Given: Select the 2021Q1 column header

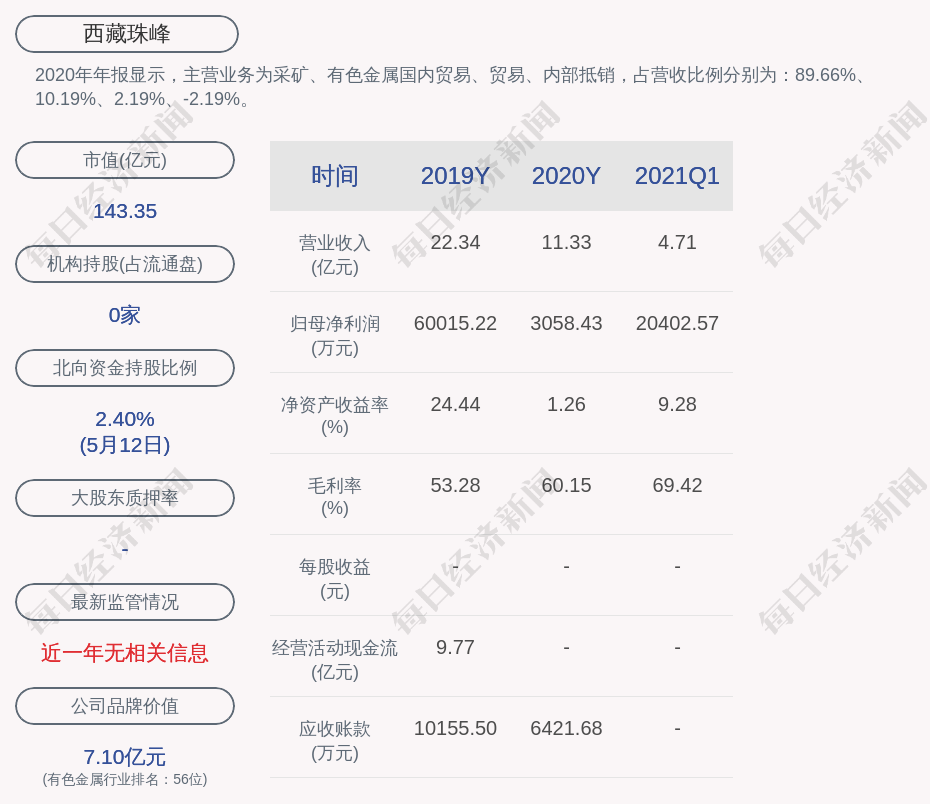Looking at the screenshot, I should (x=677, y=176).
